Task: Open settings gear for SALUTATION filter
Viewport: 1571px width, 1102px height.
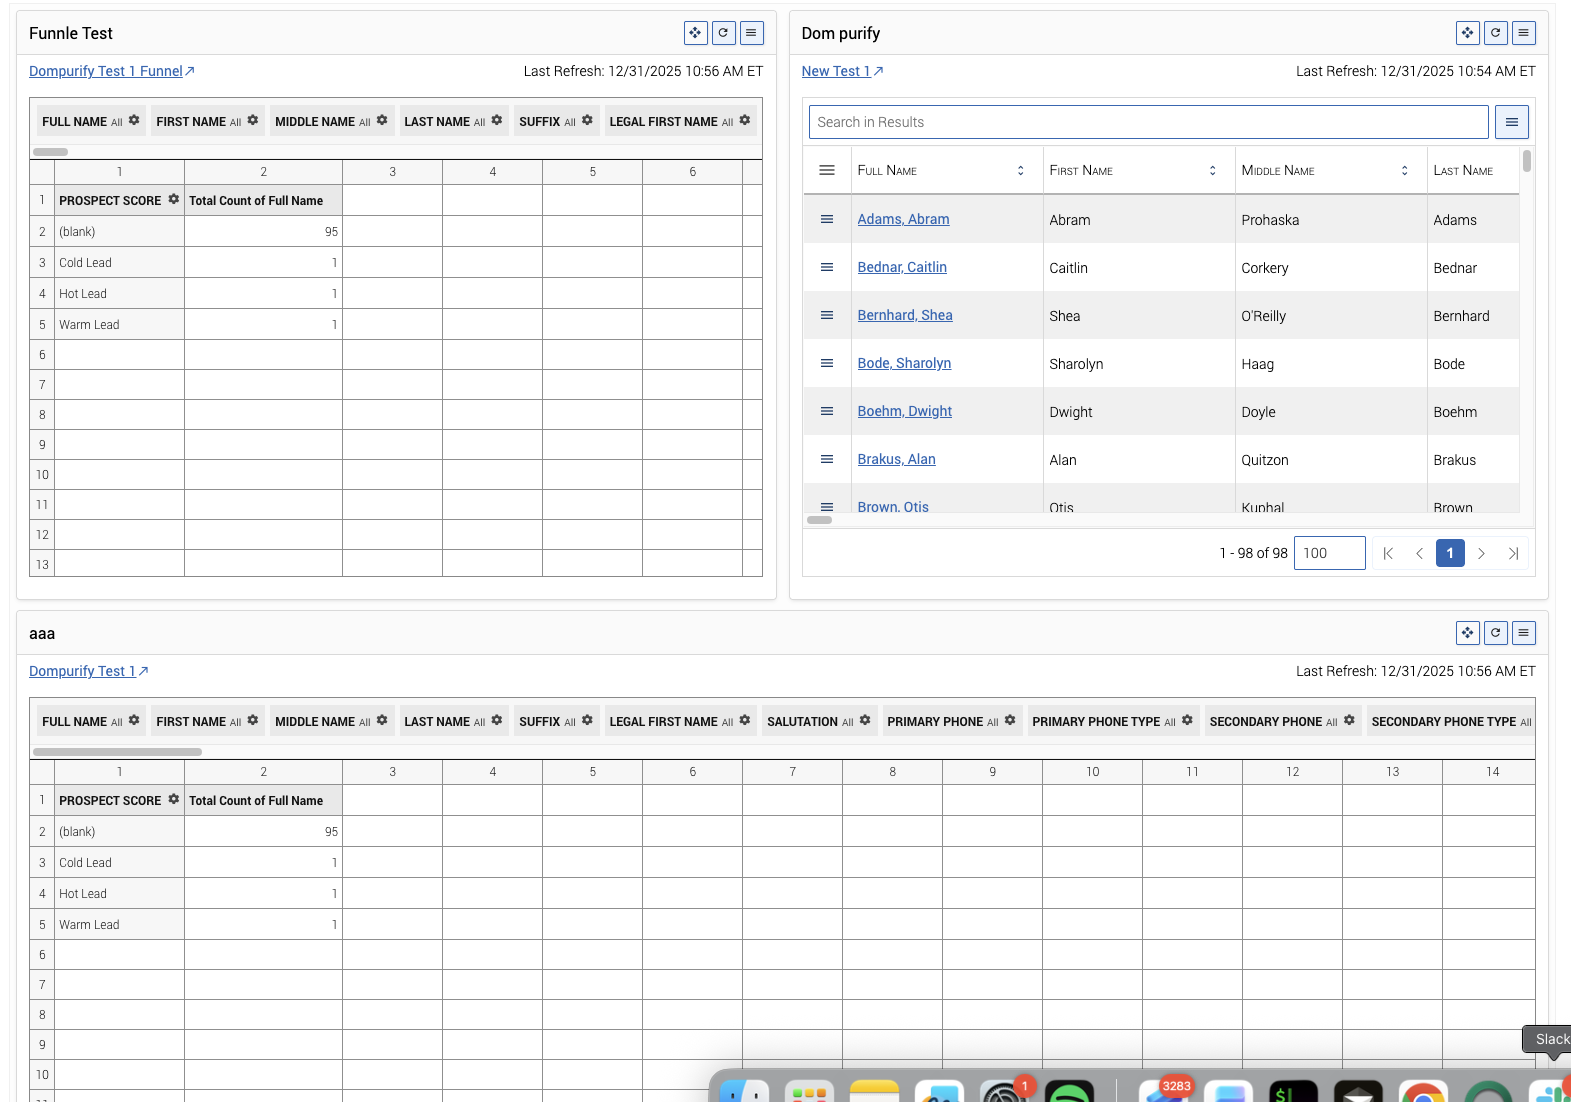Action: (x=865, y=721)
